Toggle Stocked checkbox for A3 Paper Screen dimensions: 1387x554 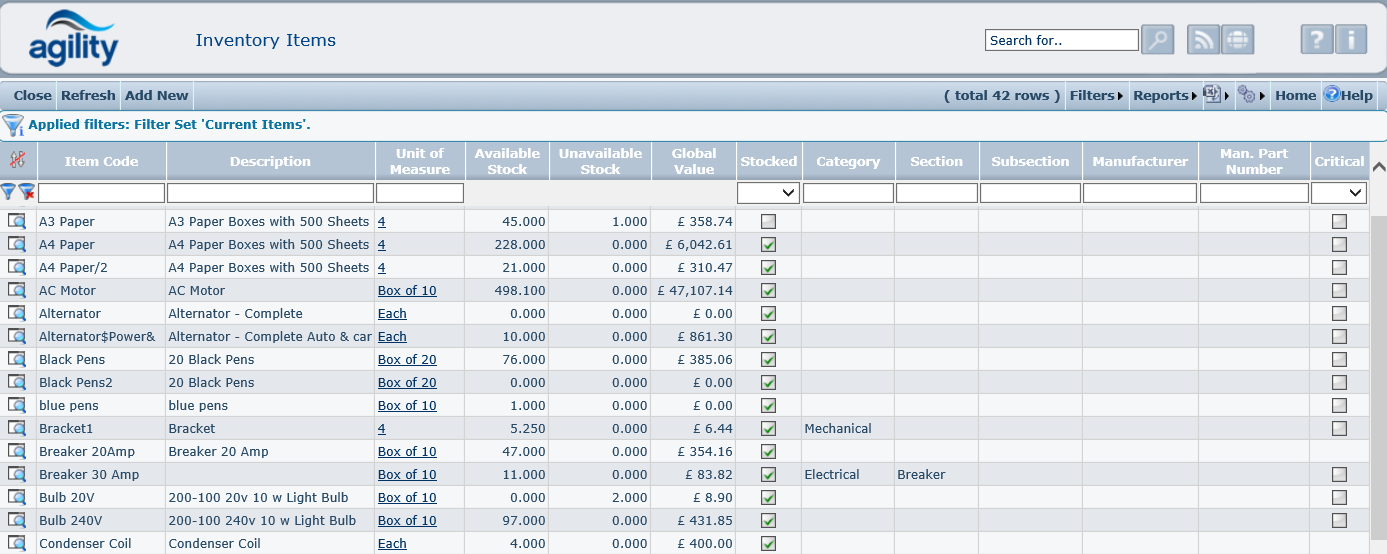pyautogui.click(x=768, y=221)
